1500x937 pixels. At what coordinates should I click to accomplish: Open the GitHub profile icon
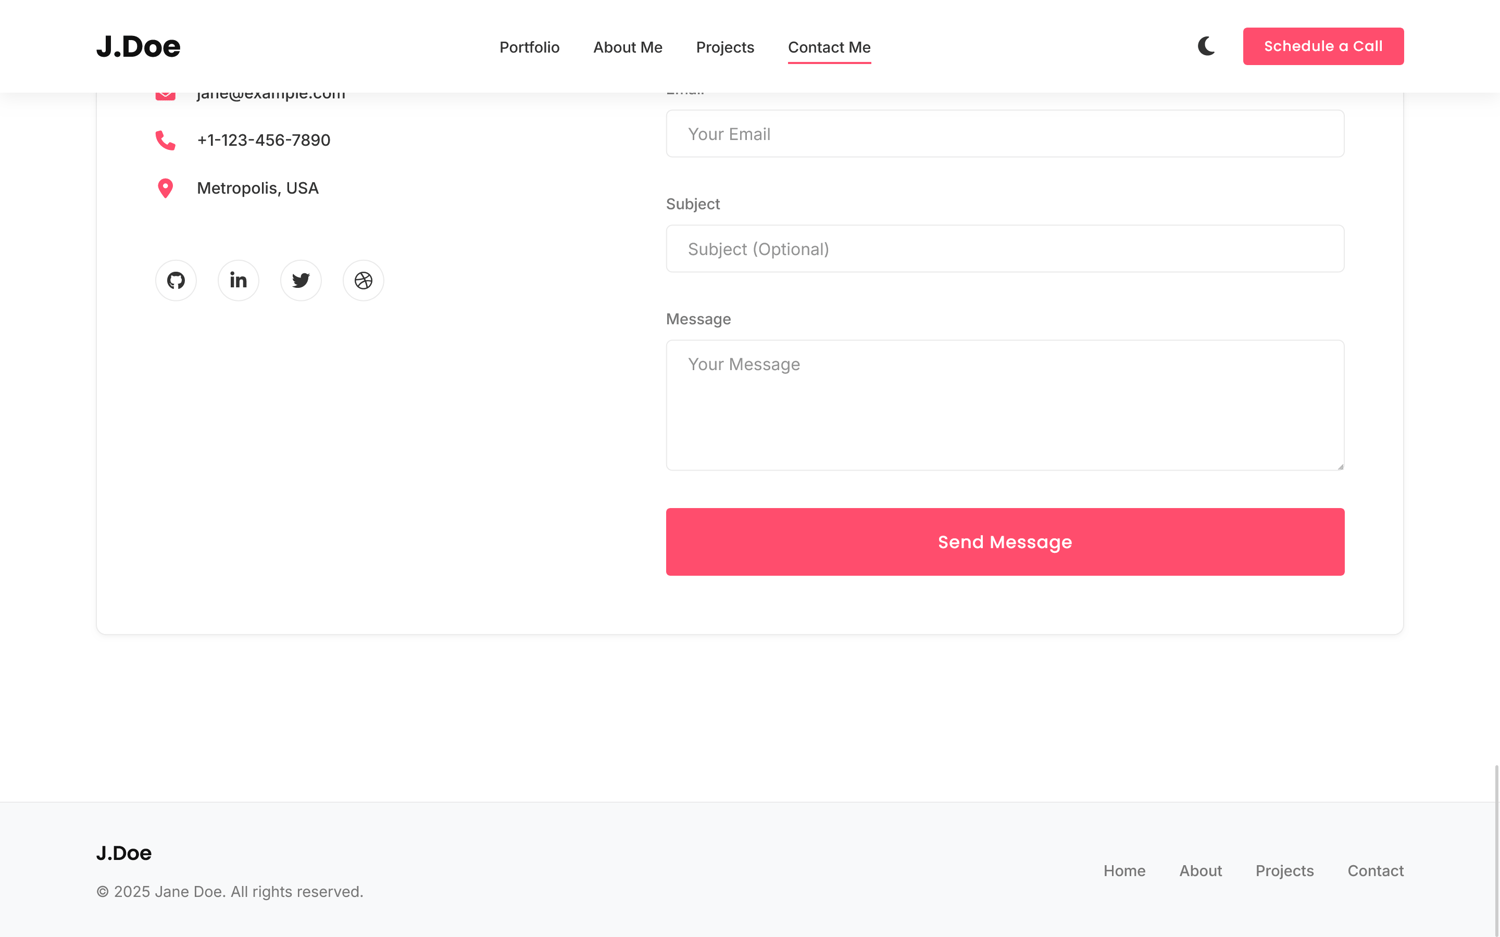176,281
